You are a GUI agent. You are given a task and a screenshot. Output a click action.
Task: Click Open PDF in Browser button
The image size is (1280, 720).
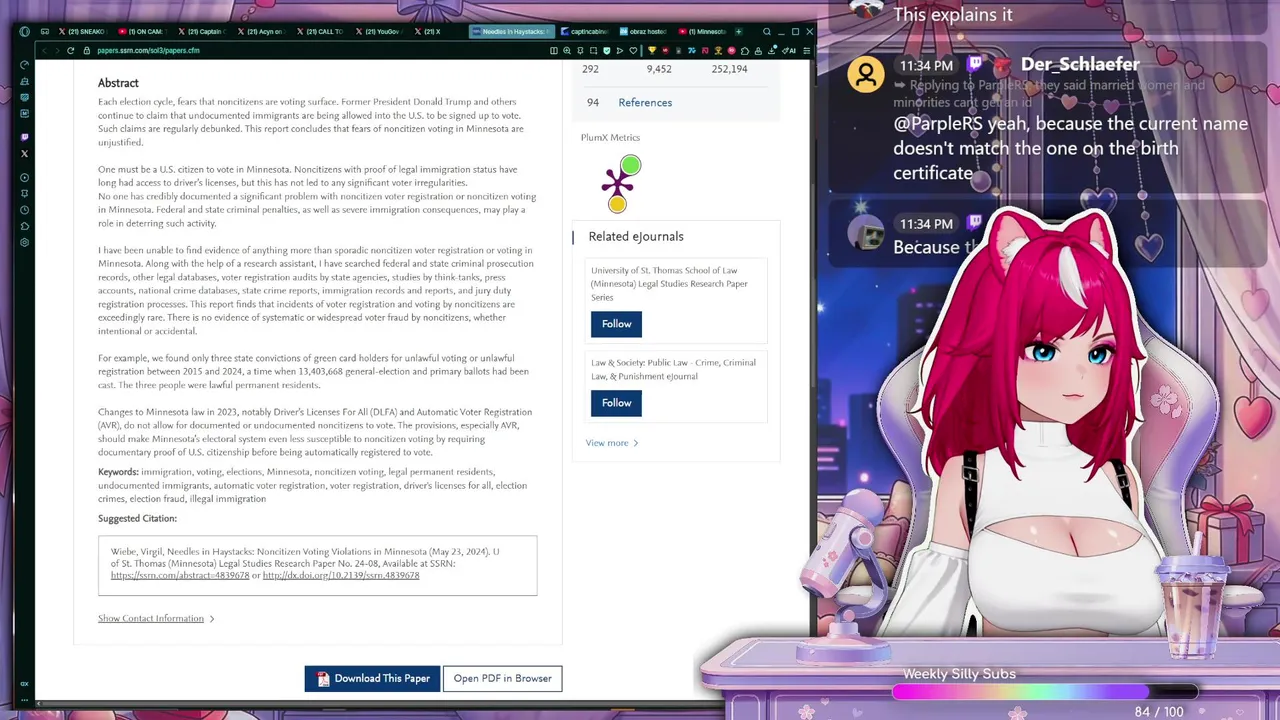502,678
